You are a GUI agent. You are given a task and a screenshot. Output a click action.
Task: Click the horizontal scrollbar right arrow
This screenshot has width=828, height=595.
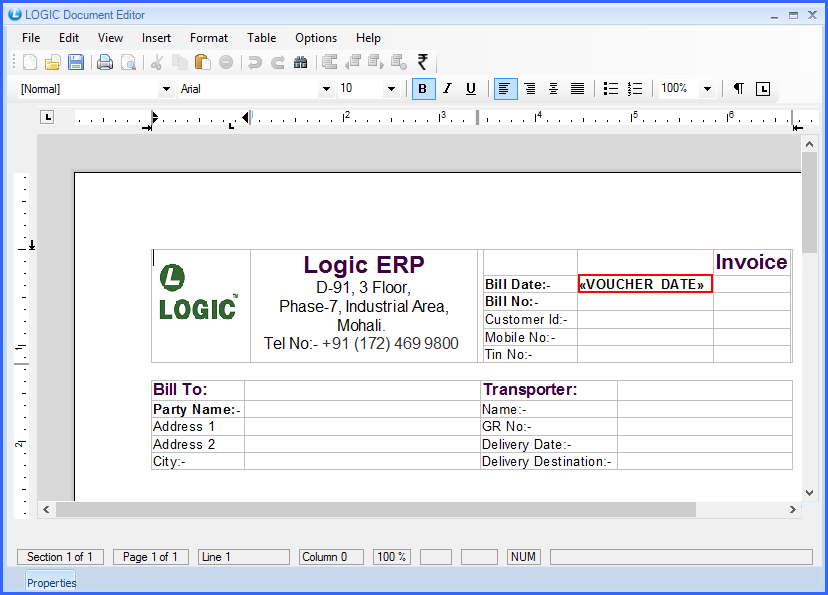(793, 509)
